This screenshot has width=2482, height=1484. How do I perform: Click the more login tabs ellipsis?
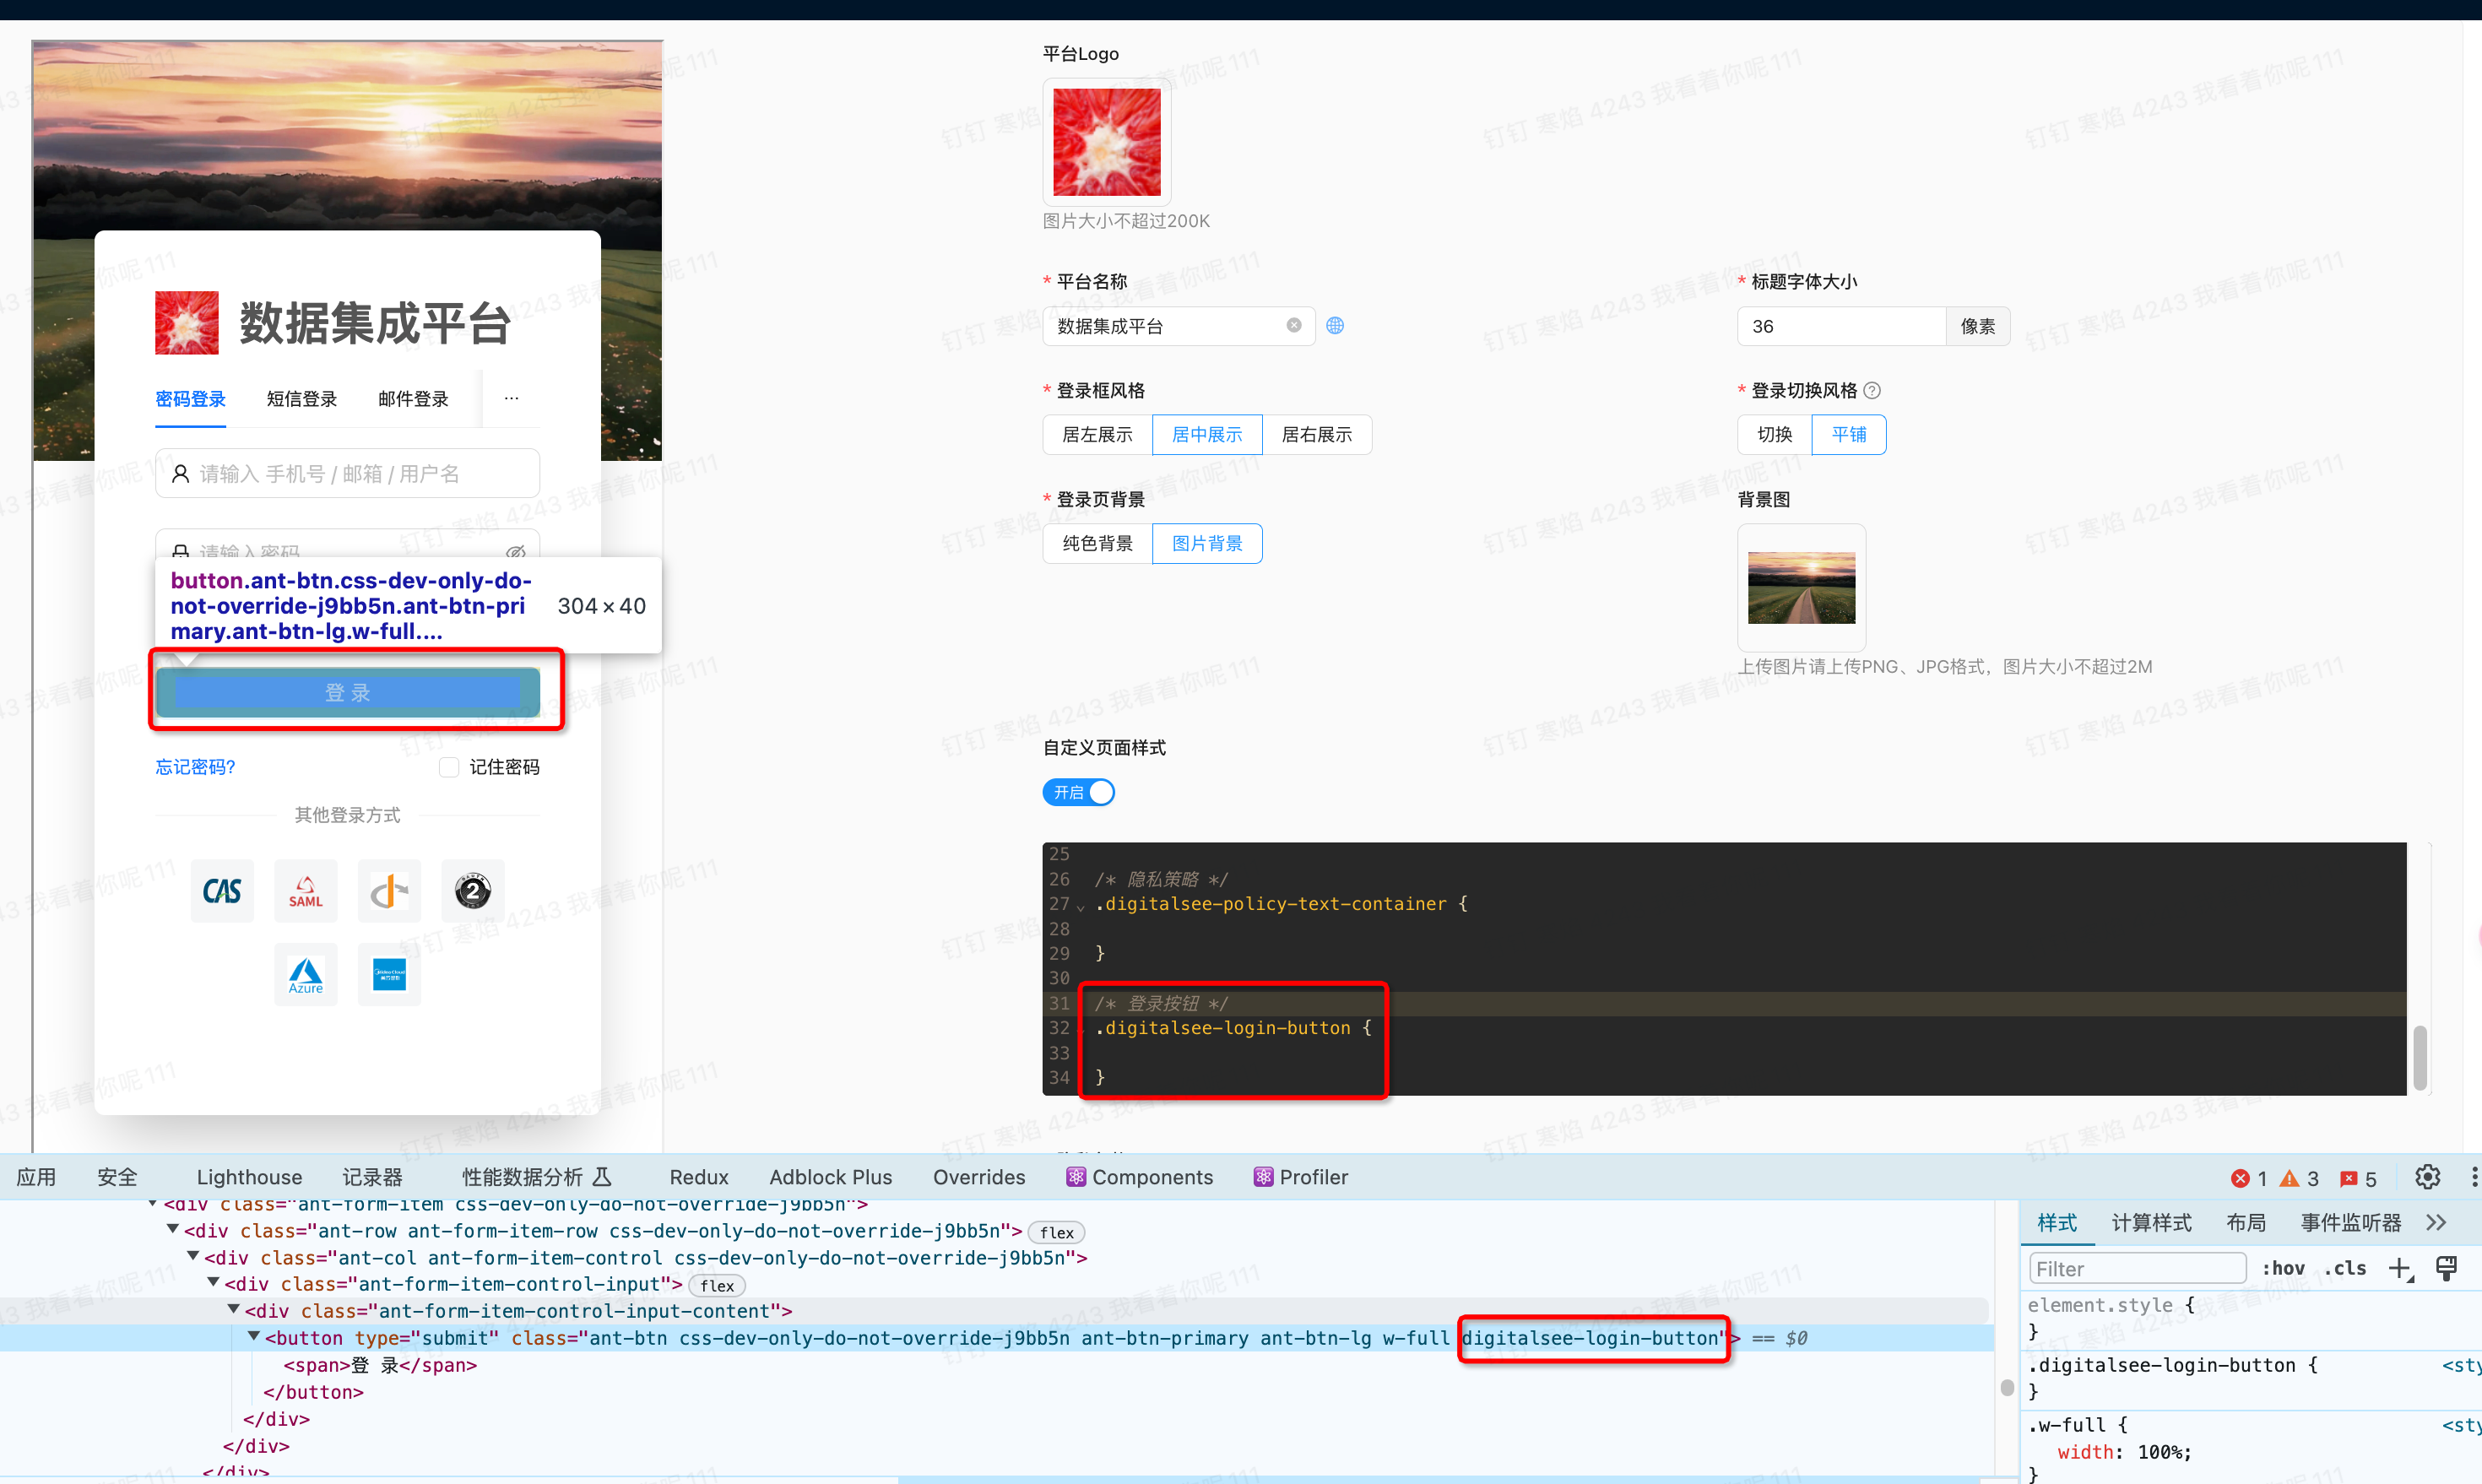pyautogui.click(x=512, y=399)
